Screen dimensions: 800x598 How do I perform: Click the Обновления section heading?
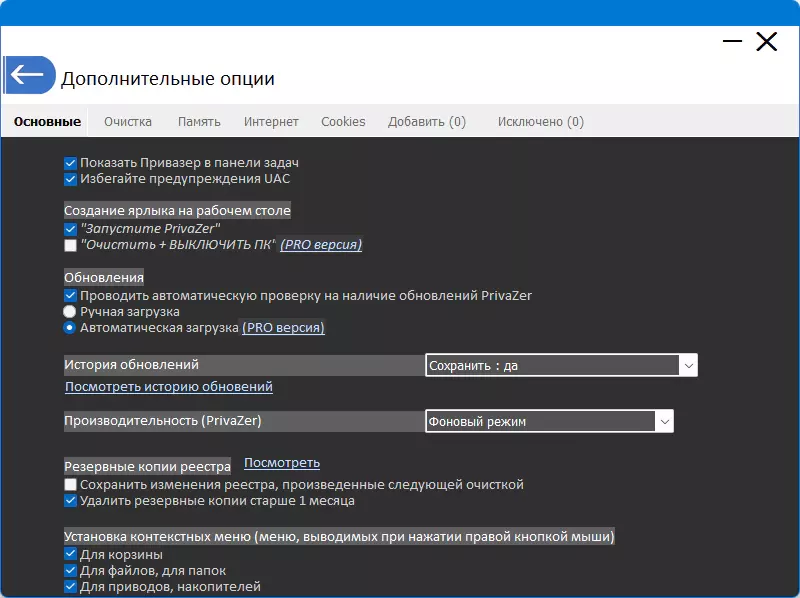[x=104, y=277]
